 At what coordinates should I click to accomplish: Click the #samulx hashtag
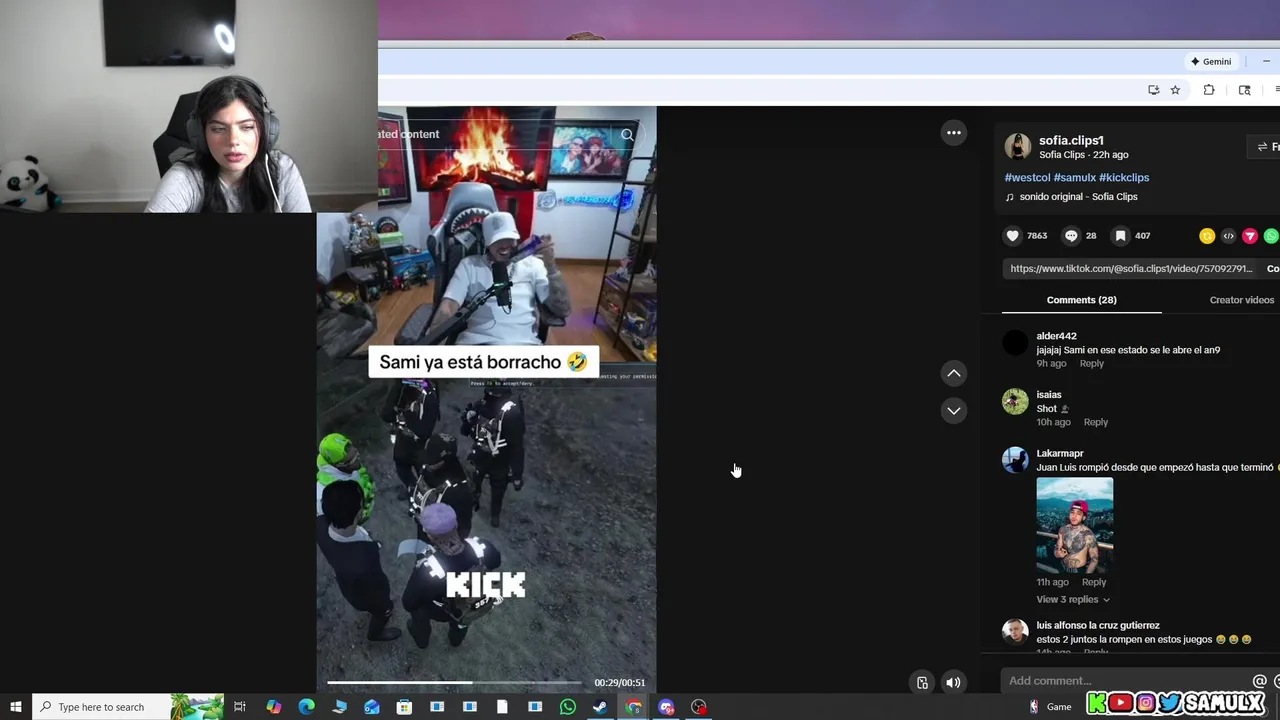point(1075,178)
